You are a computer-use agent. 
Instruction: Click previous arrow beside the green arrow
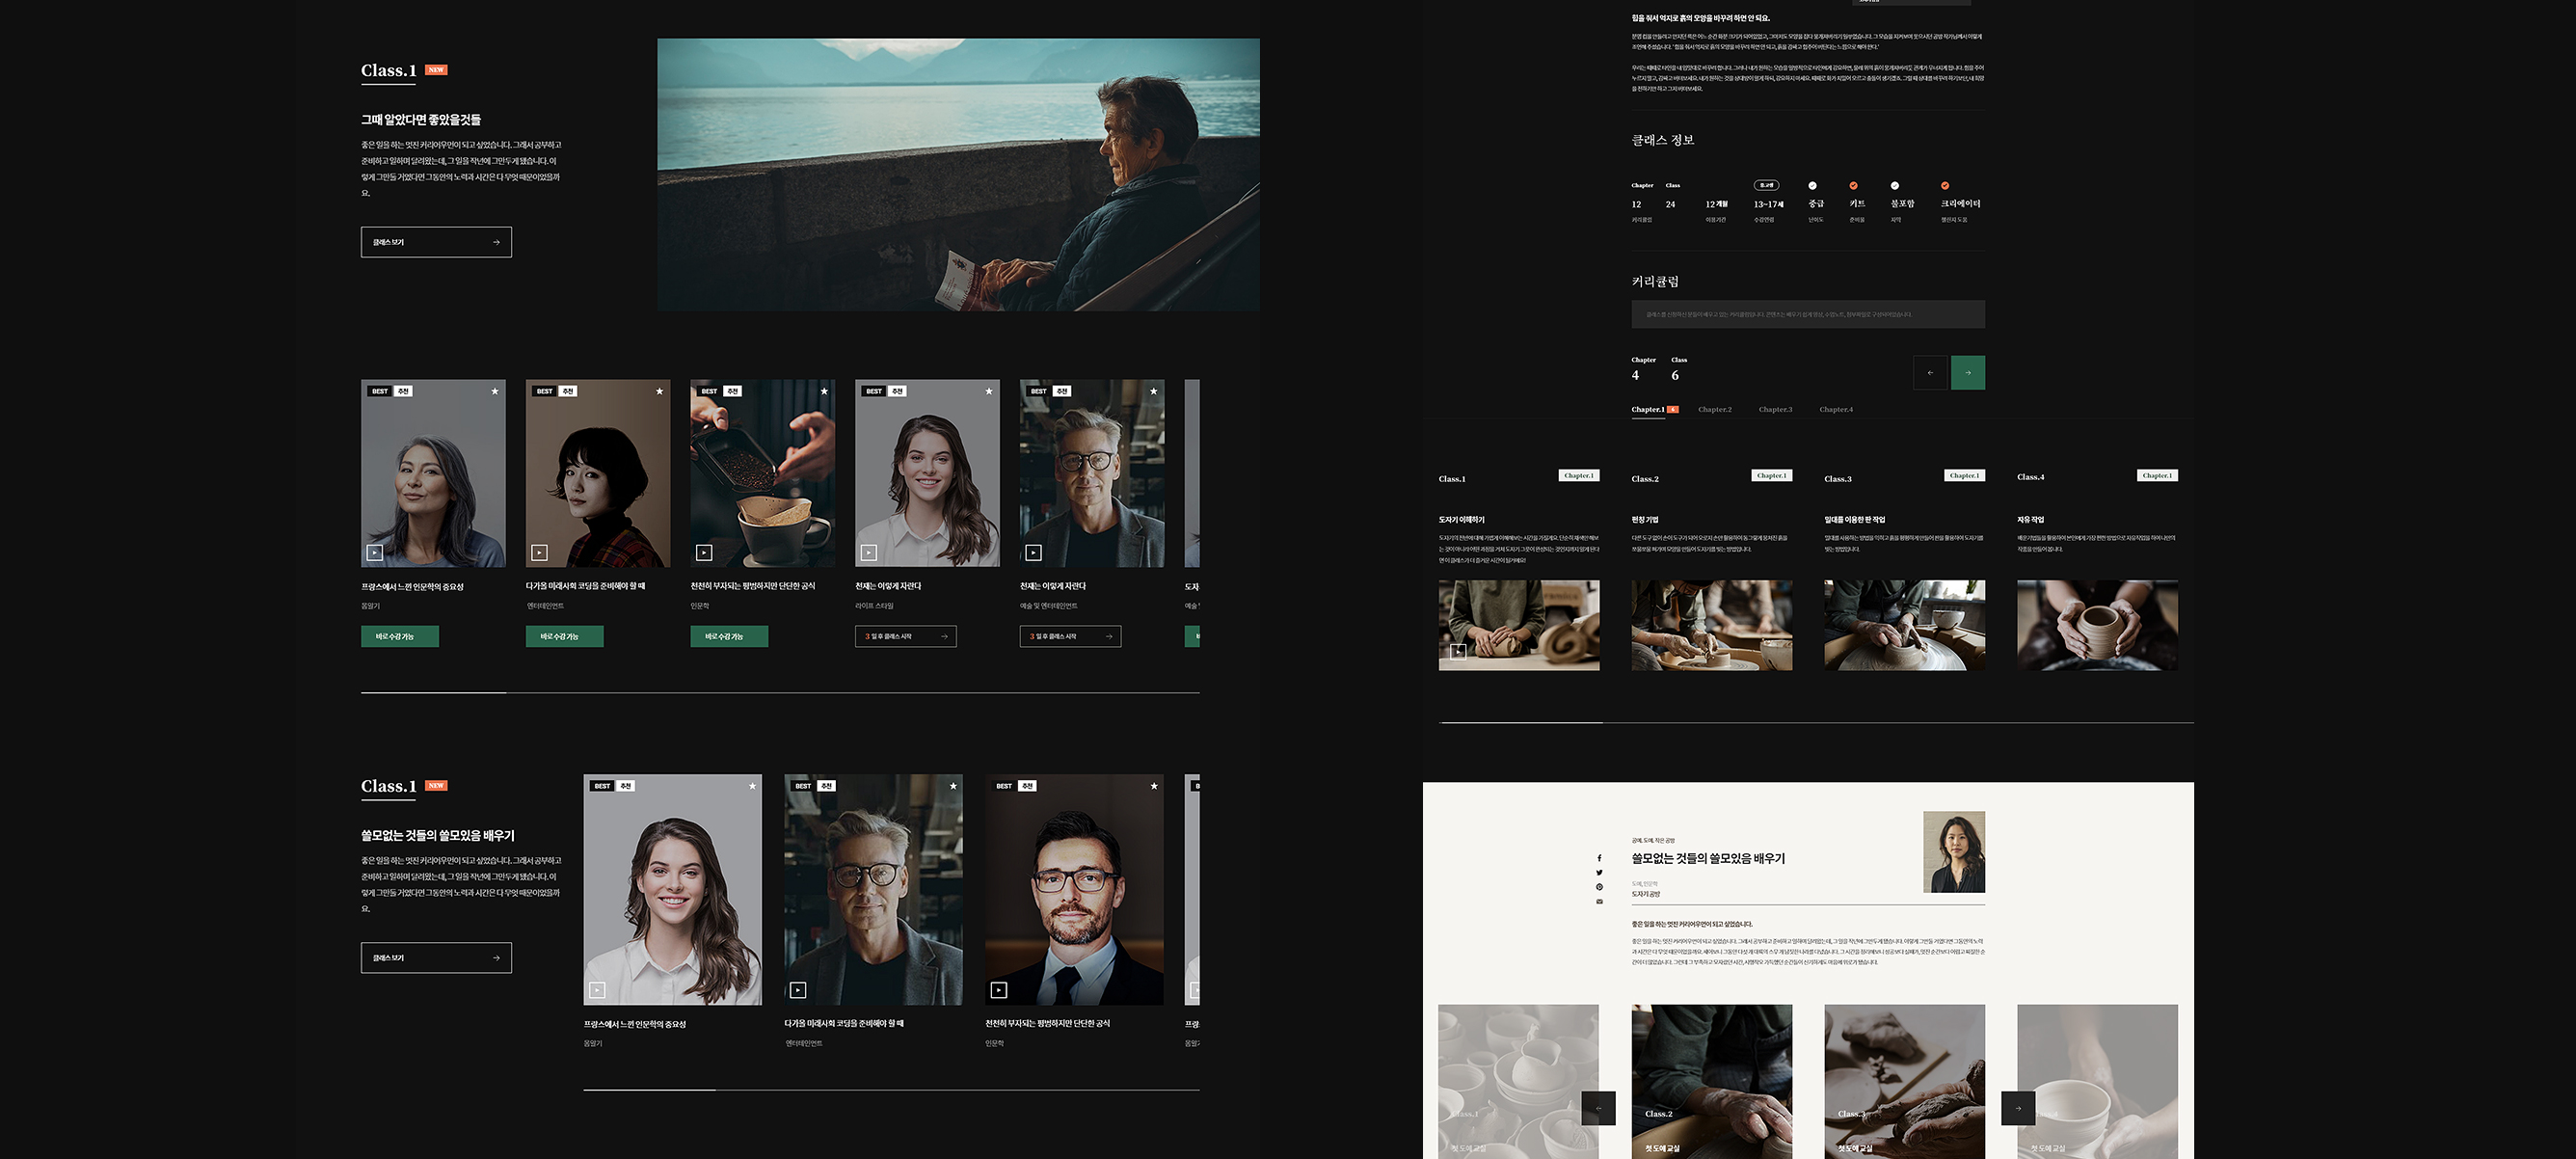point(1930,373)
